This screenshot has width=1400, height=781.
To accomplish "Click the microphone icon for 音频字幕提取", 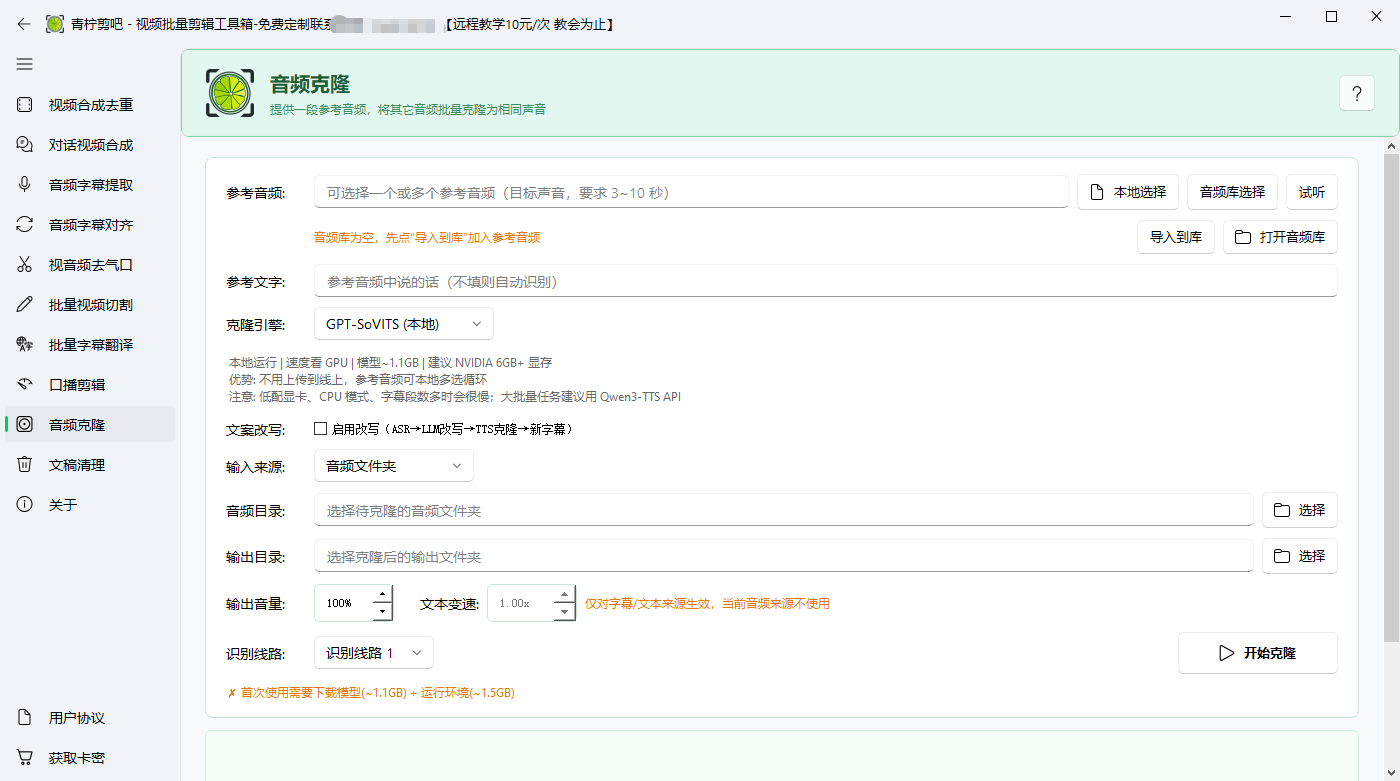I will pos(25,185).
